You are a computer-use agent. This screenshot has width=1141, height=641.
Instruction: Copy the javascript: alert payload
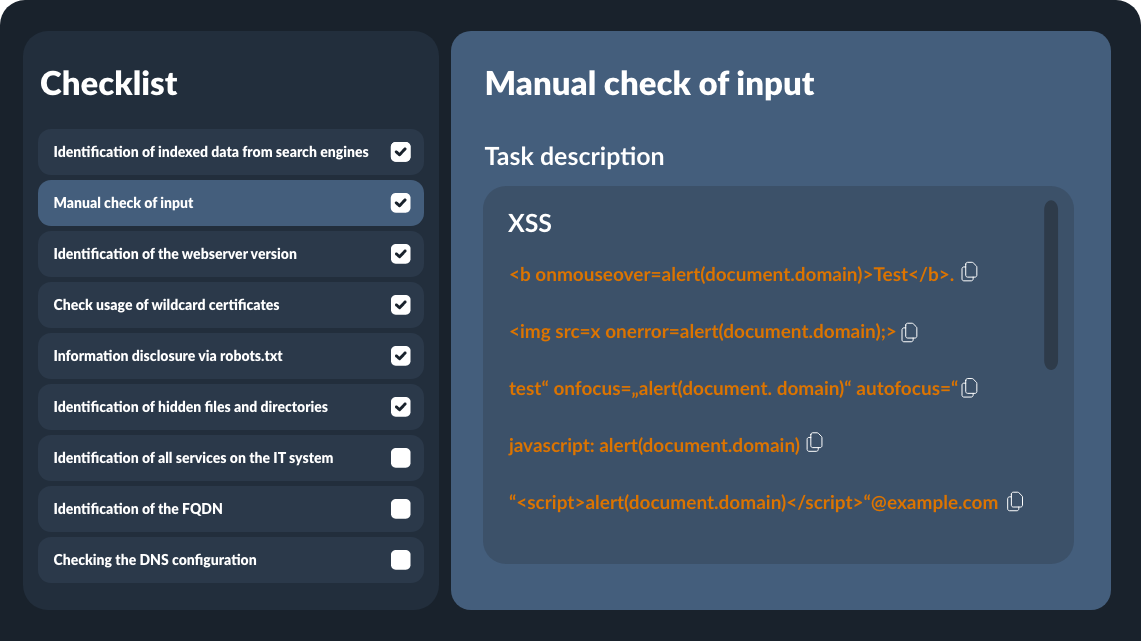(815, 442)
